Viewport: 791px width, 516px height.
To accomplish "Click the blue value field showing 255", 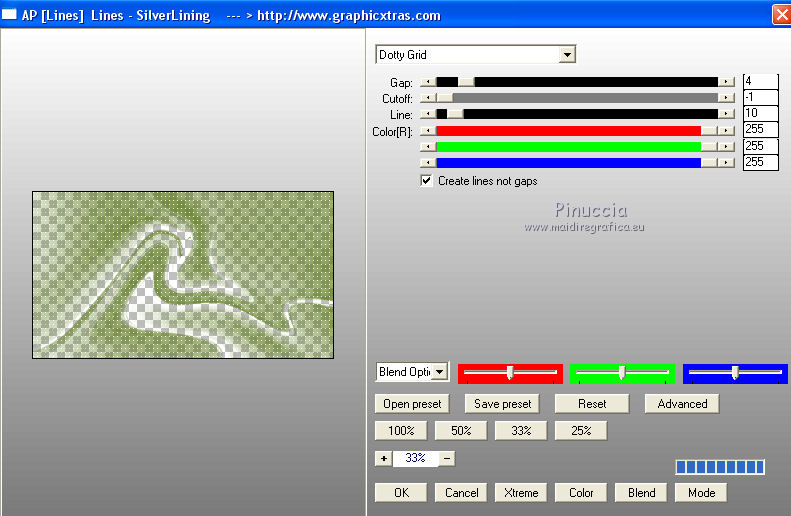I will (761, 162).
